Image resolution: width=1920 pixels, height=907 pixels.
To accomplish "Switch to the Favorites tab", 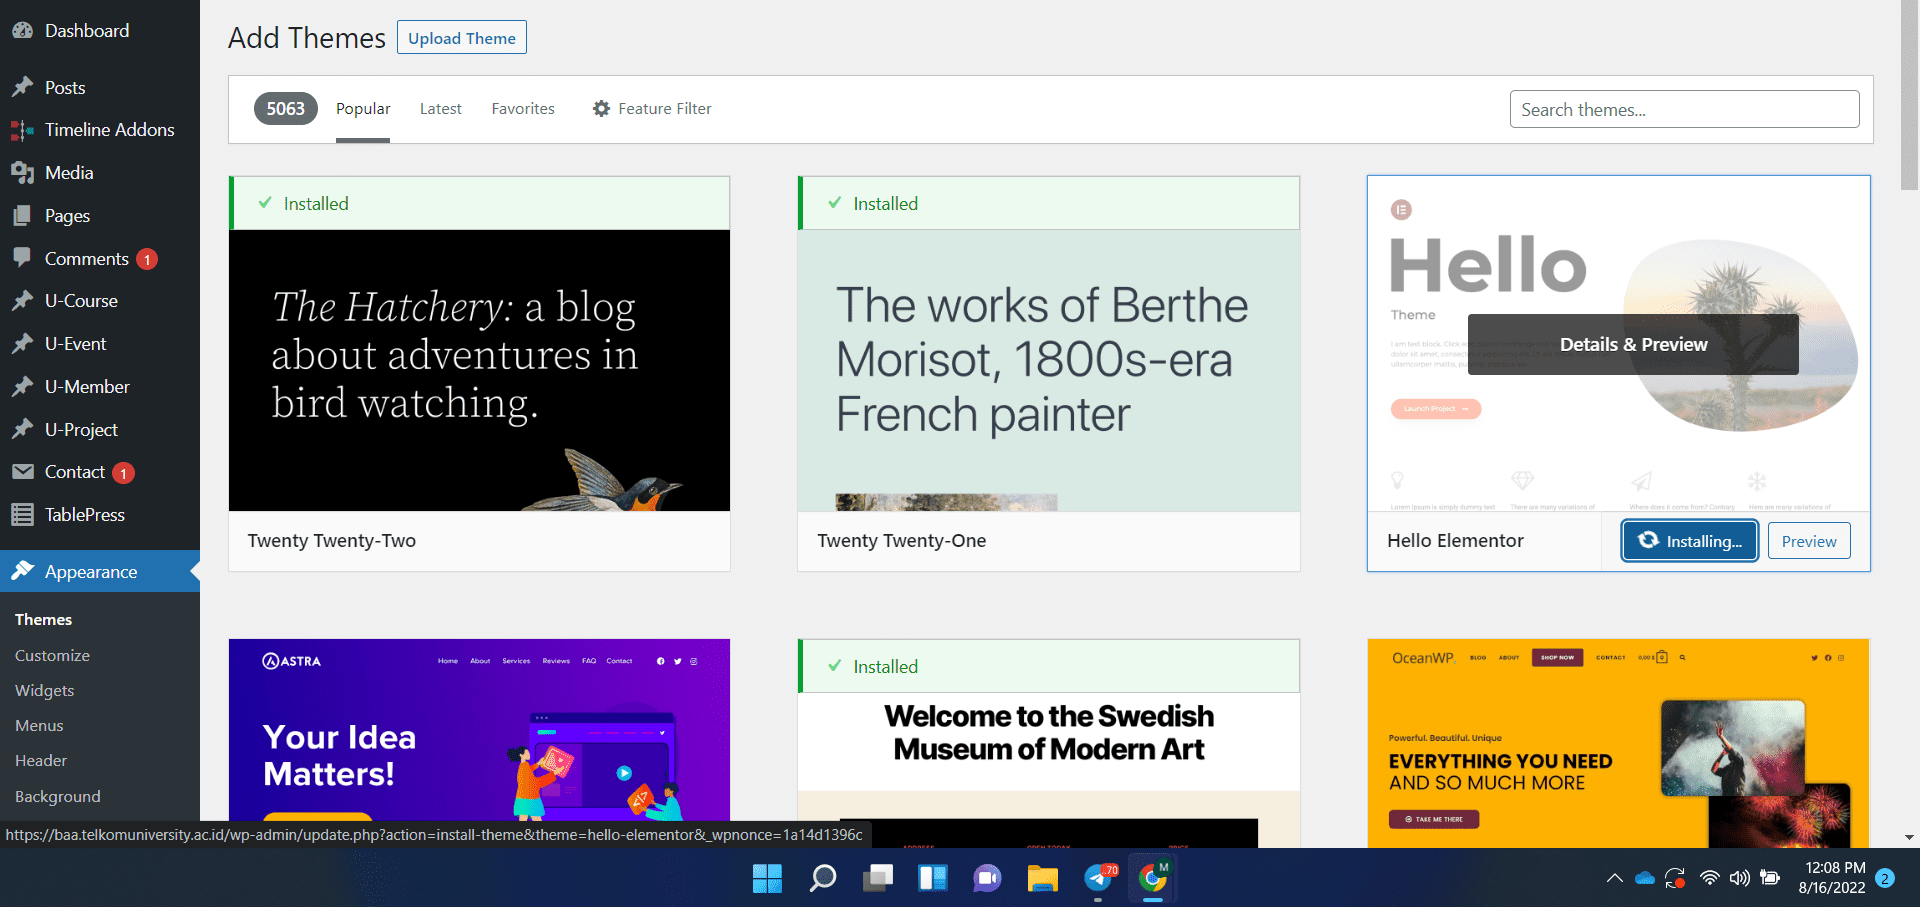I will point(523,108).
